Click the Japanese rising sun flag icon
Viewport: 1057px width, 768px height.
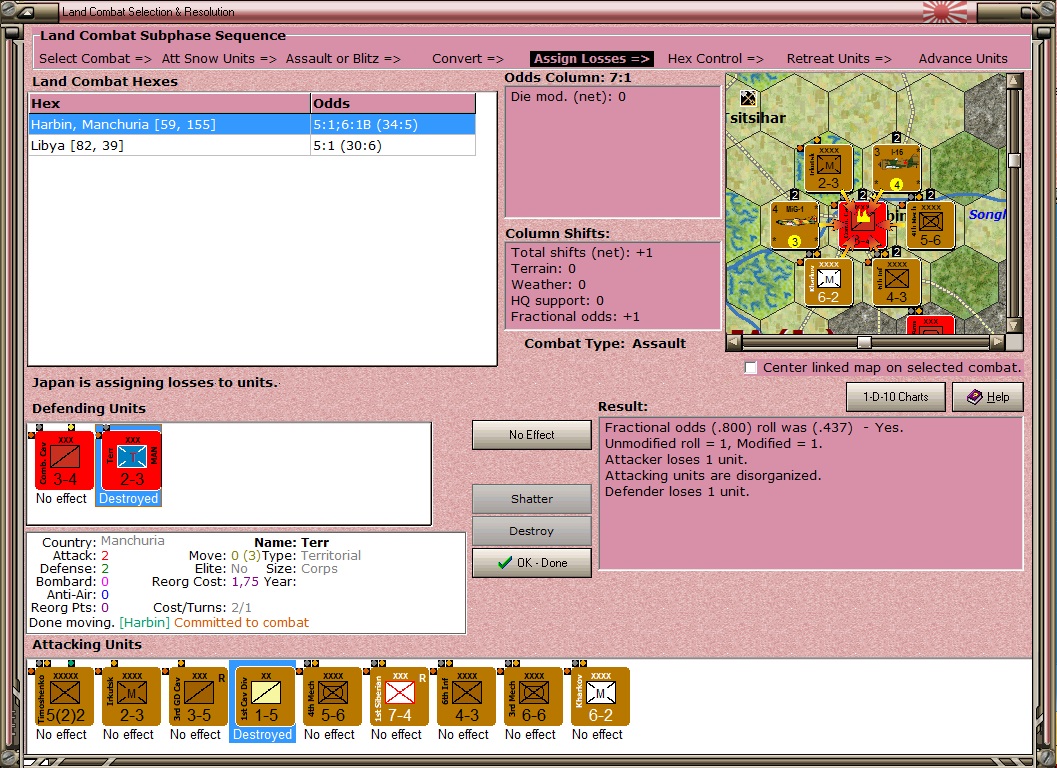point(944,12)
